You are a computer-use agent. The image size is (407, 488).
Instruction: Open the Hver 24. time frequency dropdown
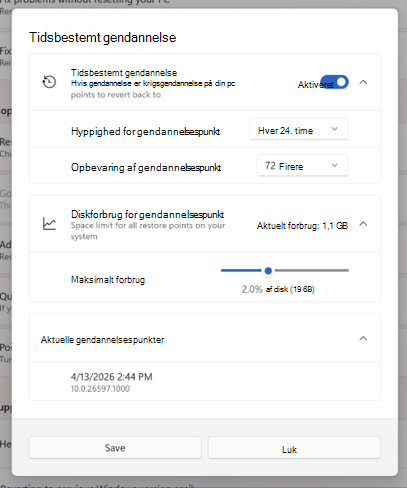point(299,129)
